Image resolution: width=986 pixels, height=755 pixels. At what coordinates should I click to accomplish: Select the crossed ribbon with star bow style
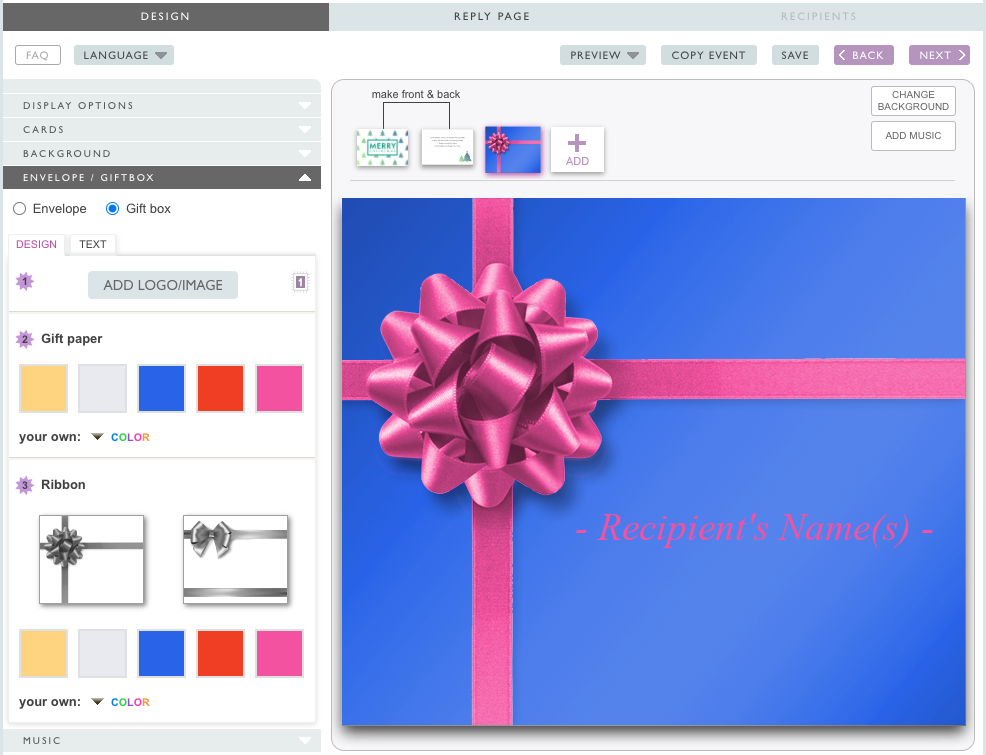pos(91,559)
